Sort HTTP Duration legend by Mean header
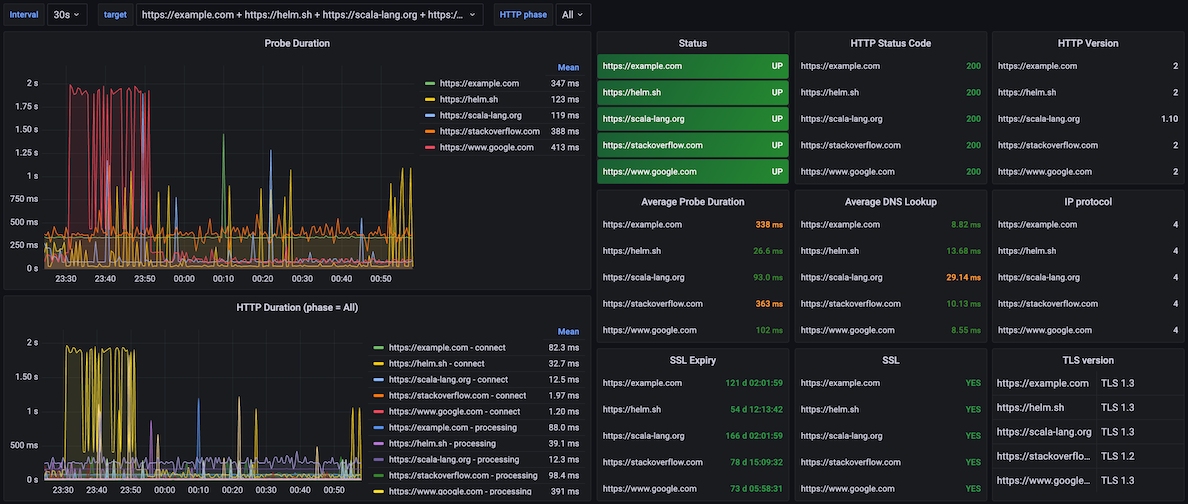Image resolution: width=1188 pixels, height=504 pixels. (568, 332)
